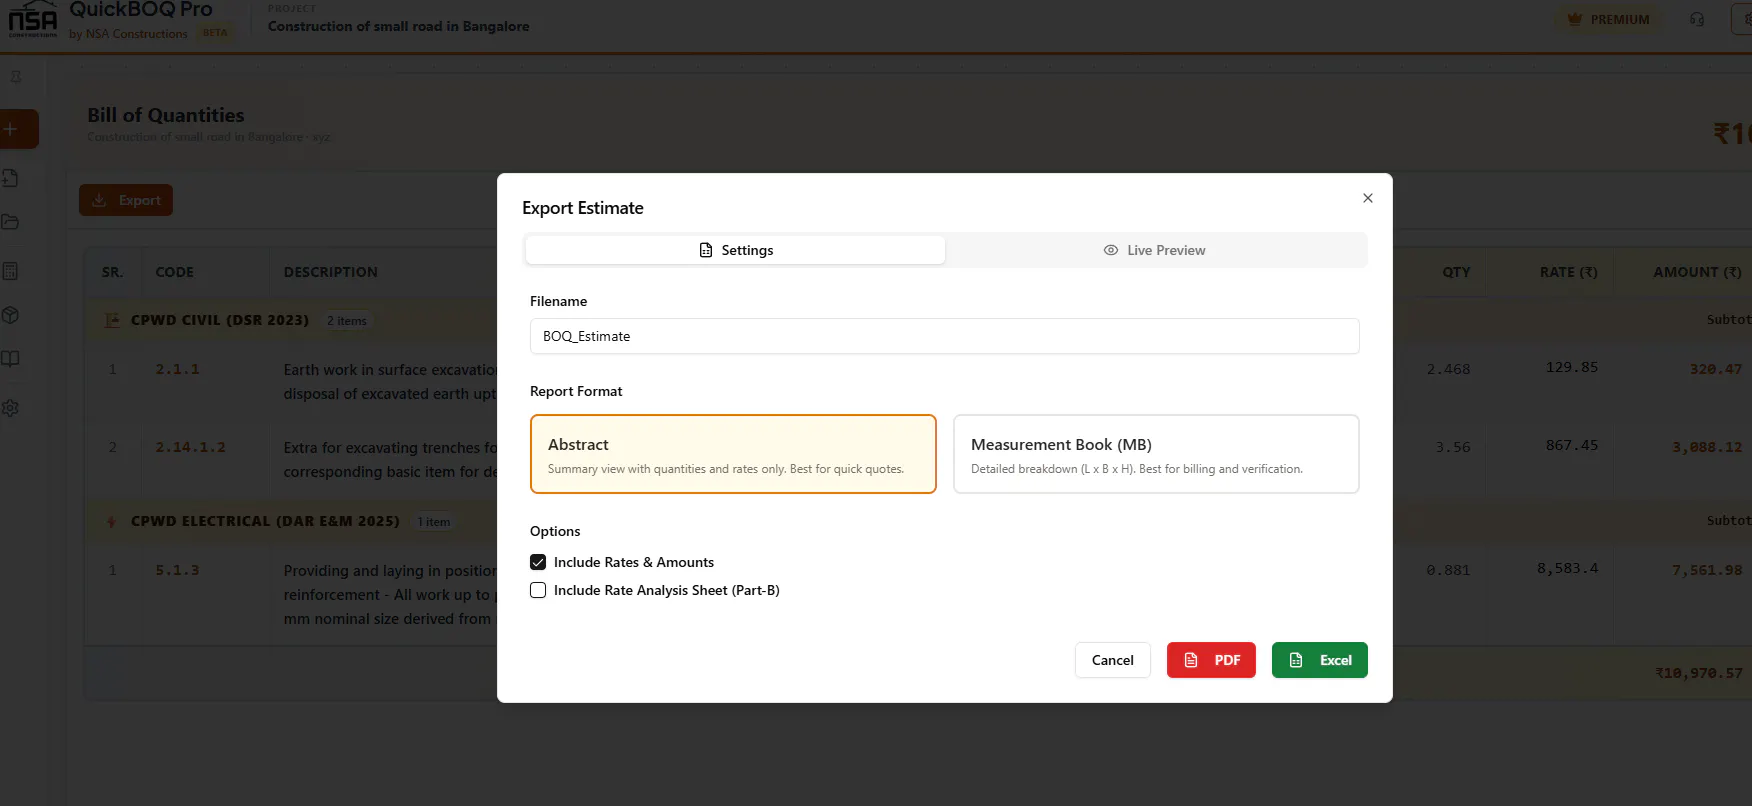Click the DESCRIPTION column header
The width and height of the screenshot is (1752, 806).
coord(331,272)
